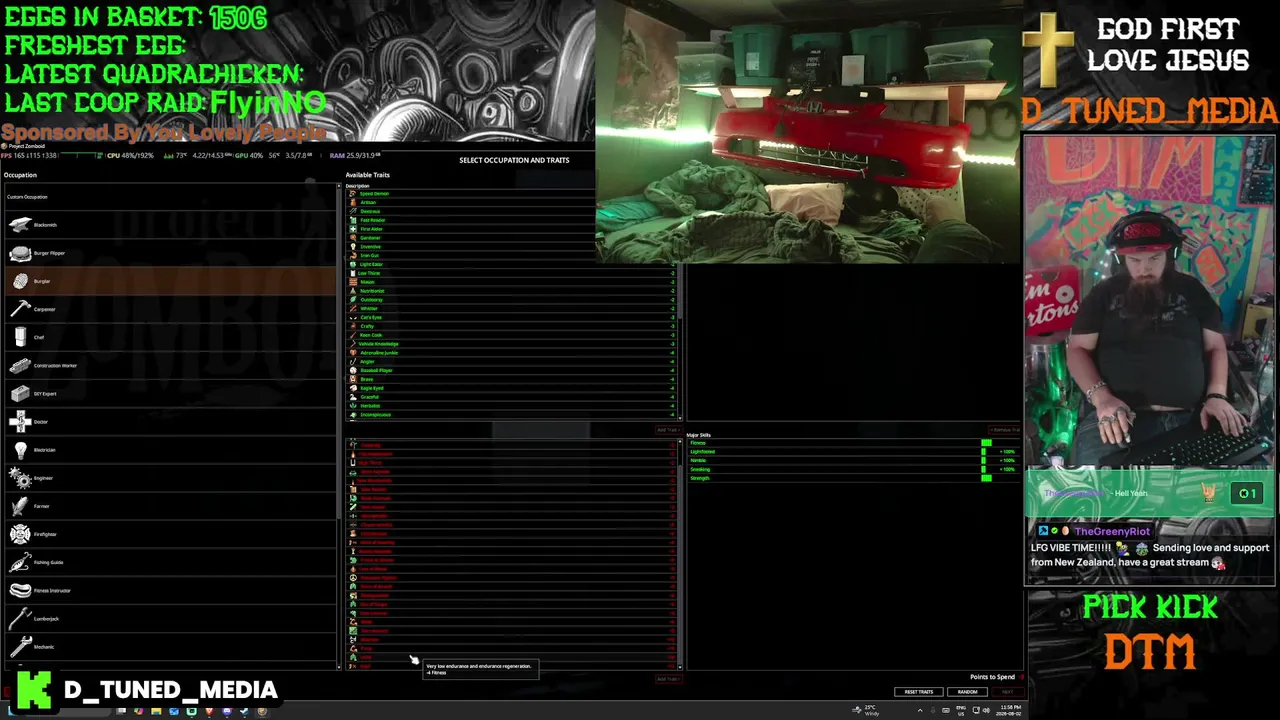Click the Random button
1280x720 pixels.
[967, 692]
